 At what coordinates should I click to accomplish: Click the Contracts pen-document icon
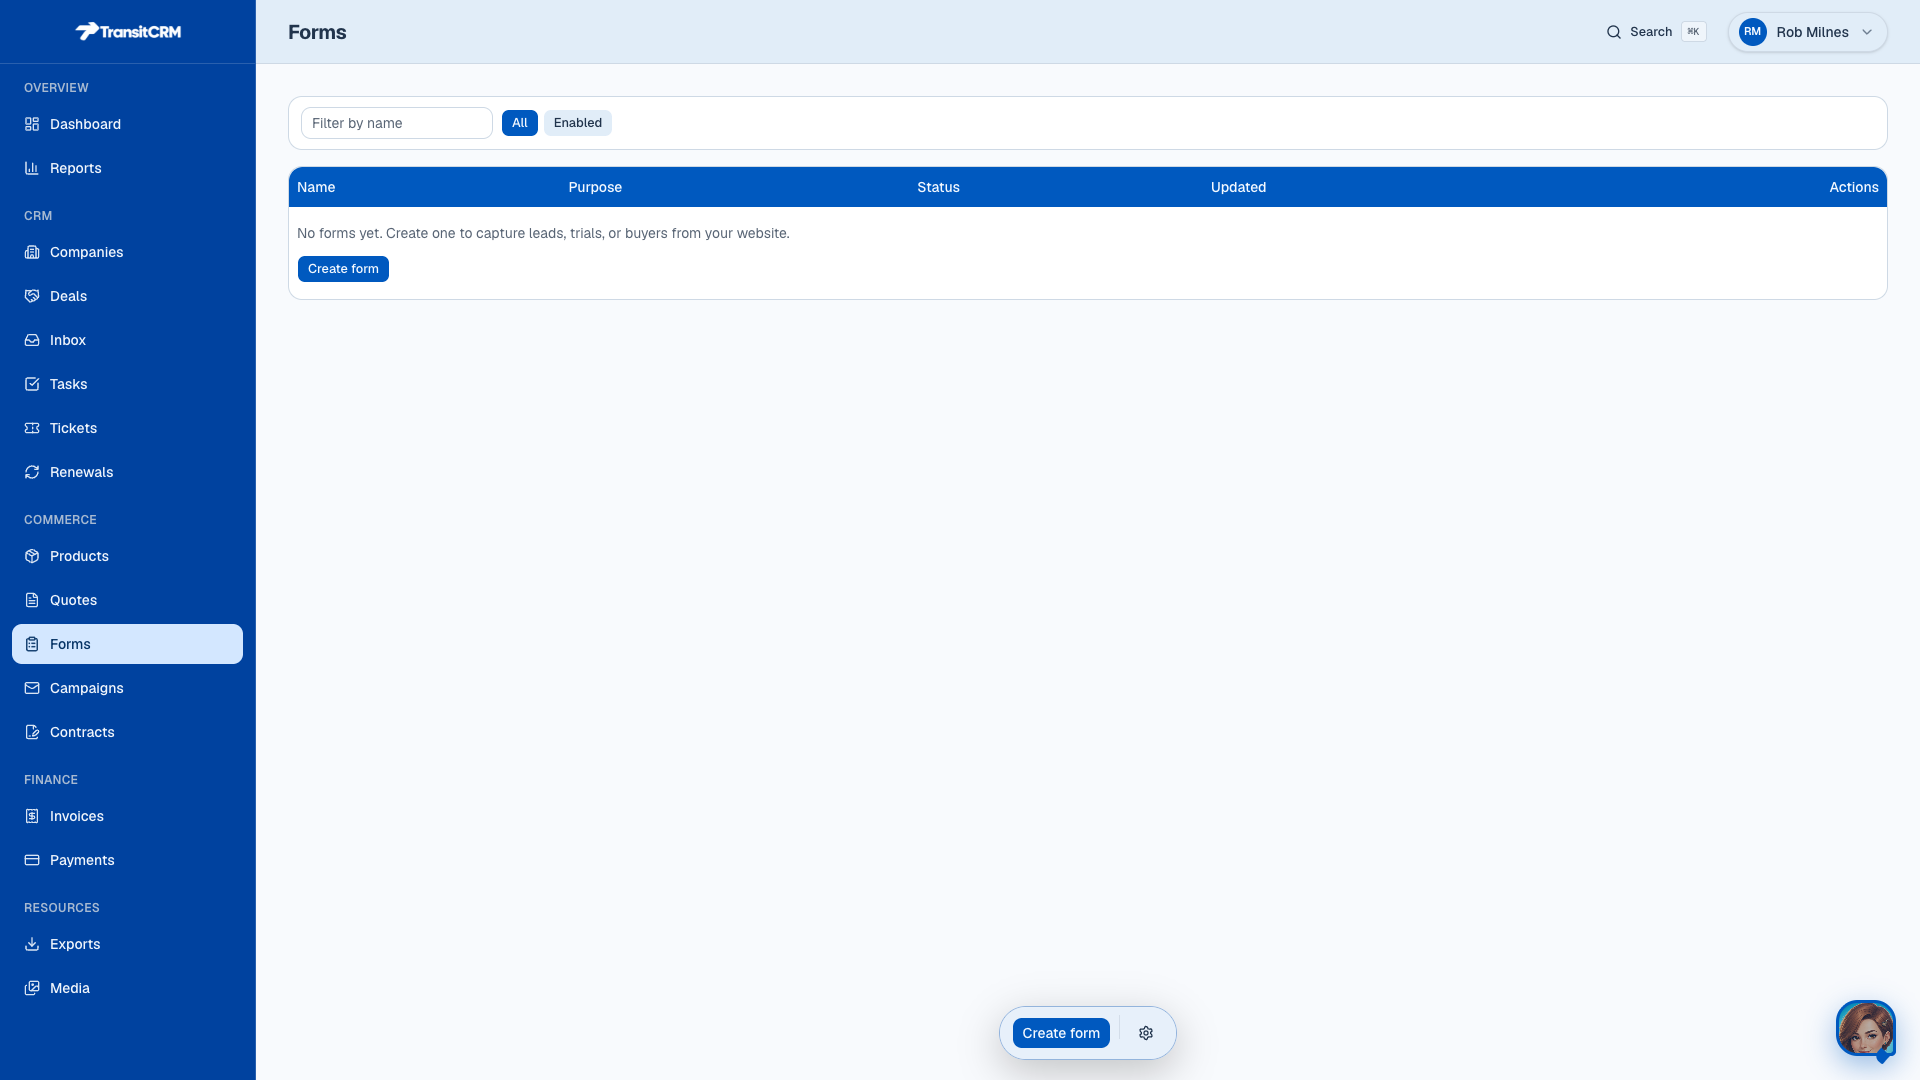point(32,732)
